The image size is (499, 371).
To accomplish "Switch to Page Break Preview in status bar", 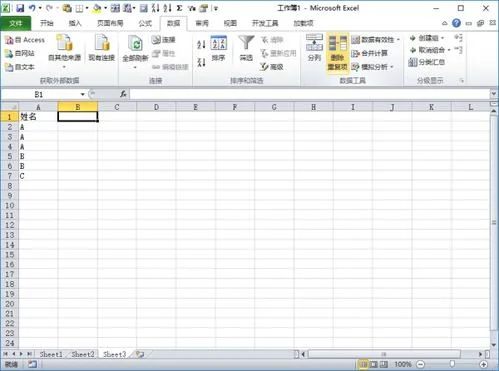I will pyautogui.click(x=384, y=364).
